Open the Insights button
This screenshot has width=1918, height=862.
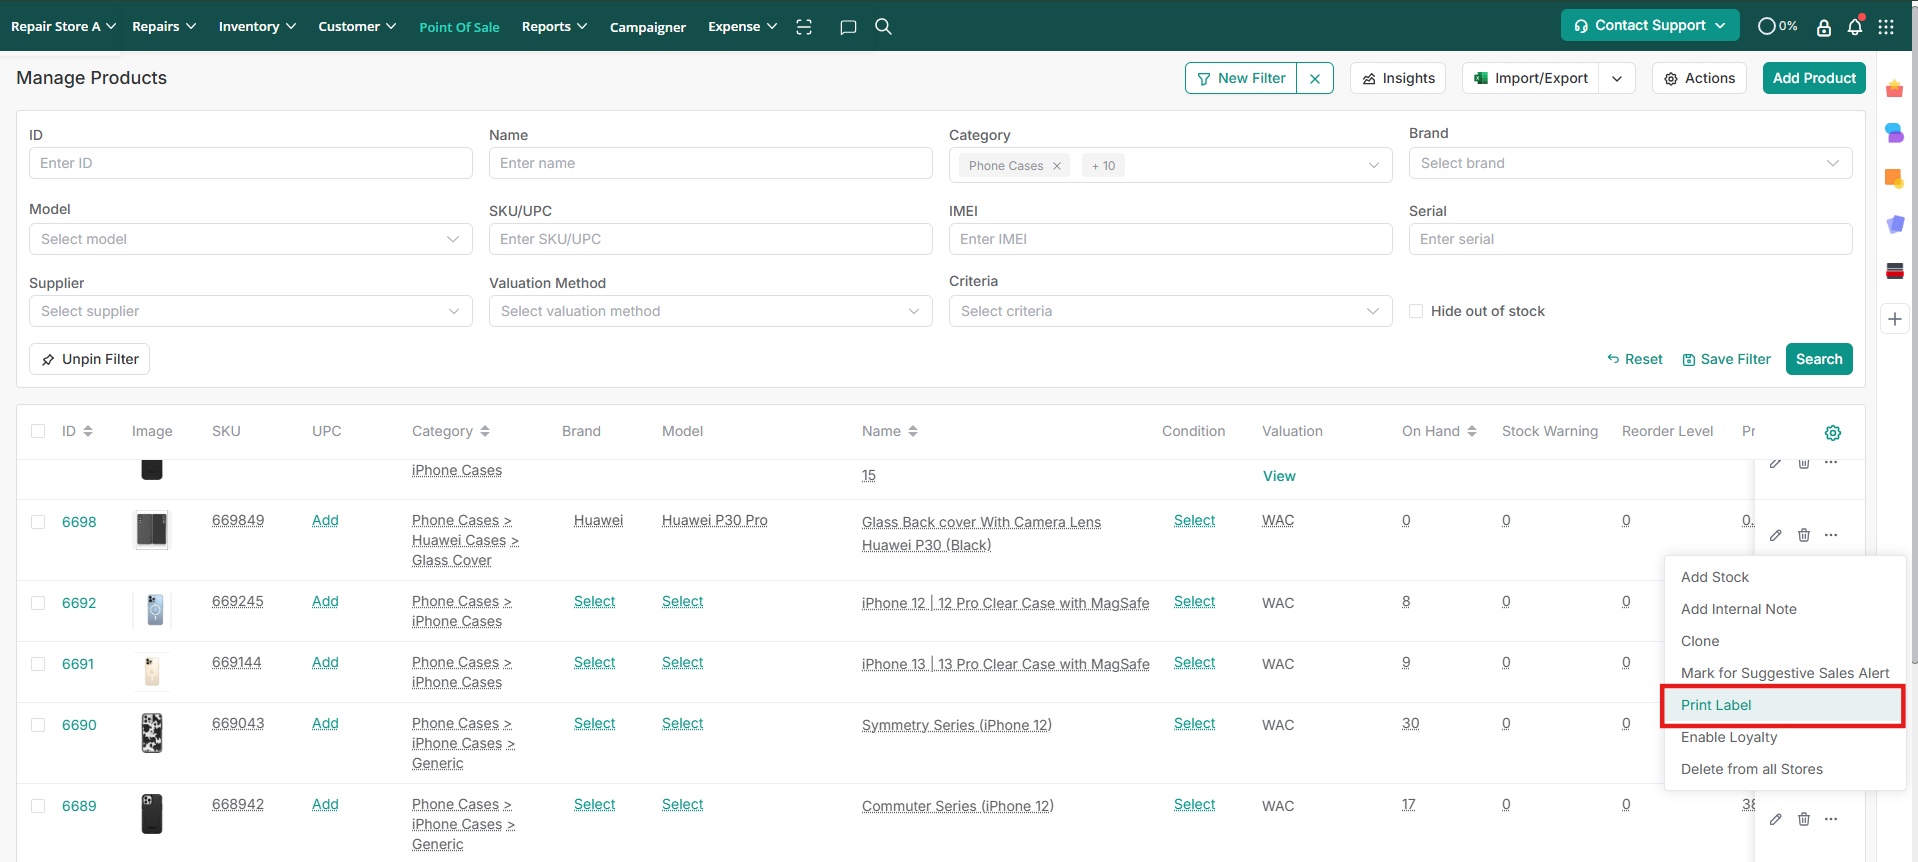point(1398,78)
